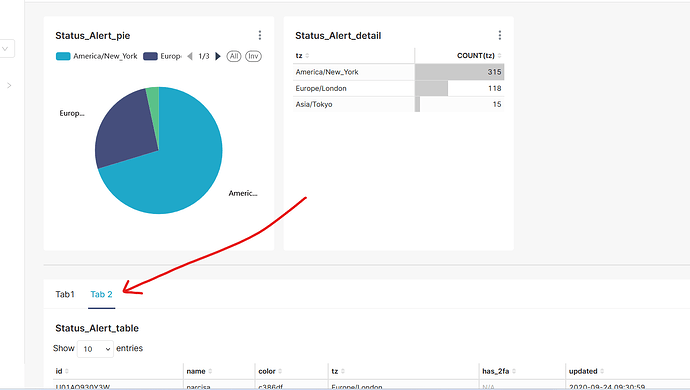This screenshot has height=390, width=690.
Task: Click the Status_Alert_detail chart title
Action: pyautogui.click(x=338, y=36)
